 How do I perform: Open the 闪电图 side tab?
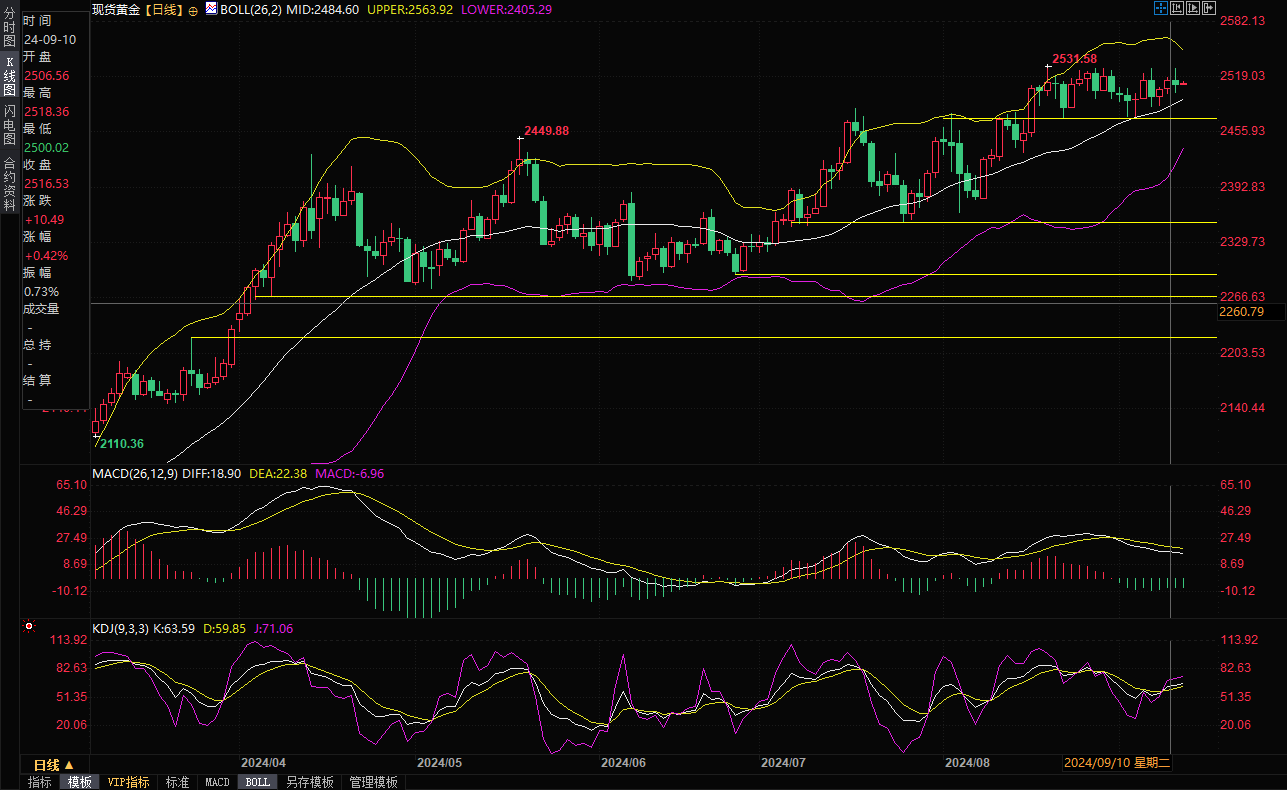click(10, 124)
